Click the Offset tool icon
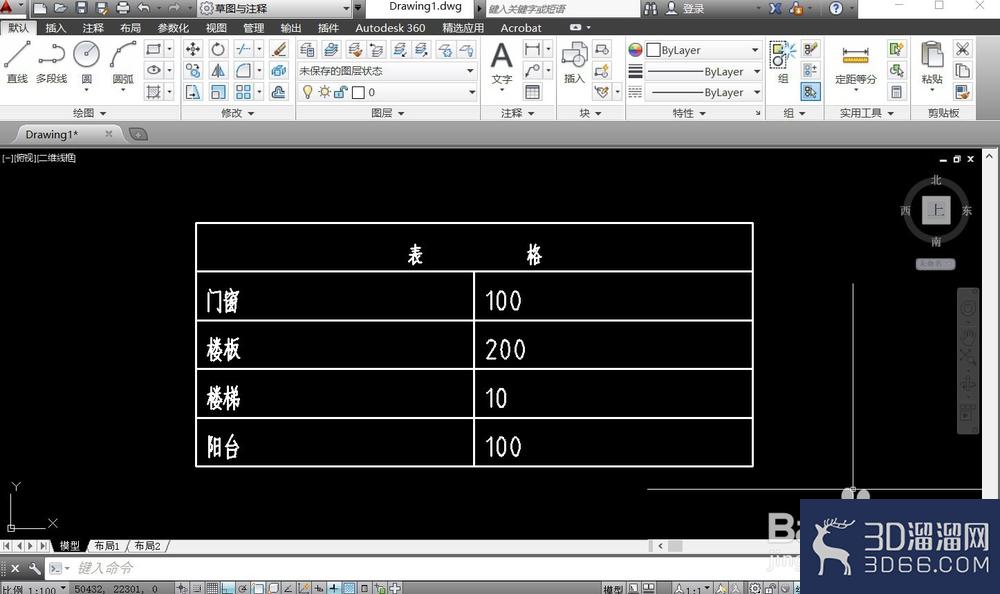 point(279,93)
